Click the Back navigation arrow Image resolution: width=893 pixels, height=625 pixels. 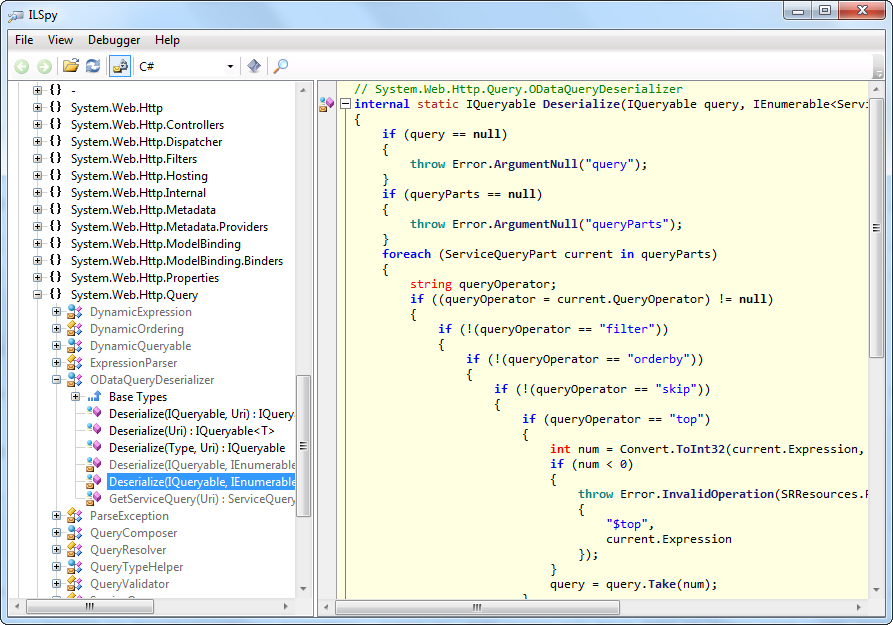point(21,66)
